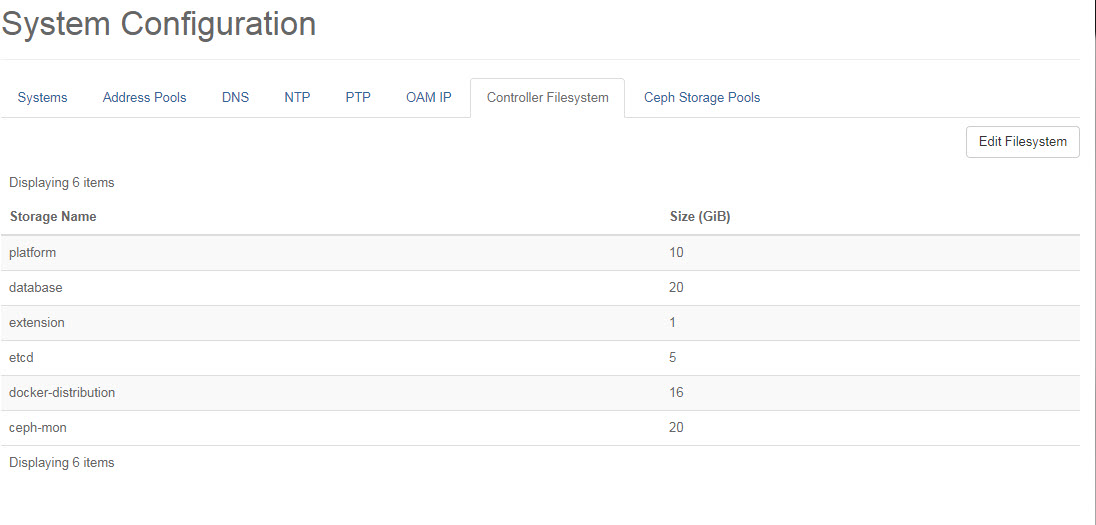Viewport: 1096px width, 525px height.
Task: Select the platform storage row
Action: click(33, 253)
